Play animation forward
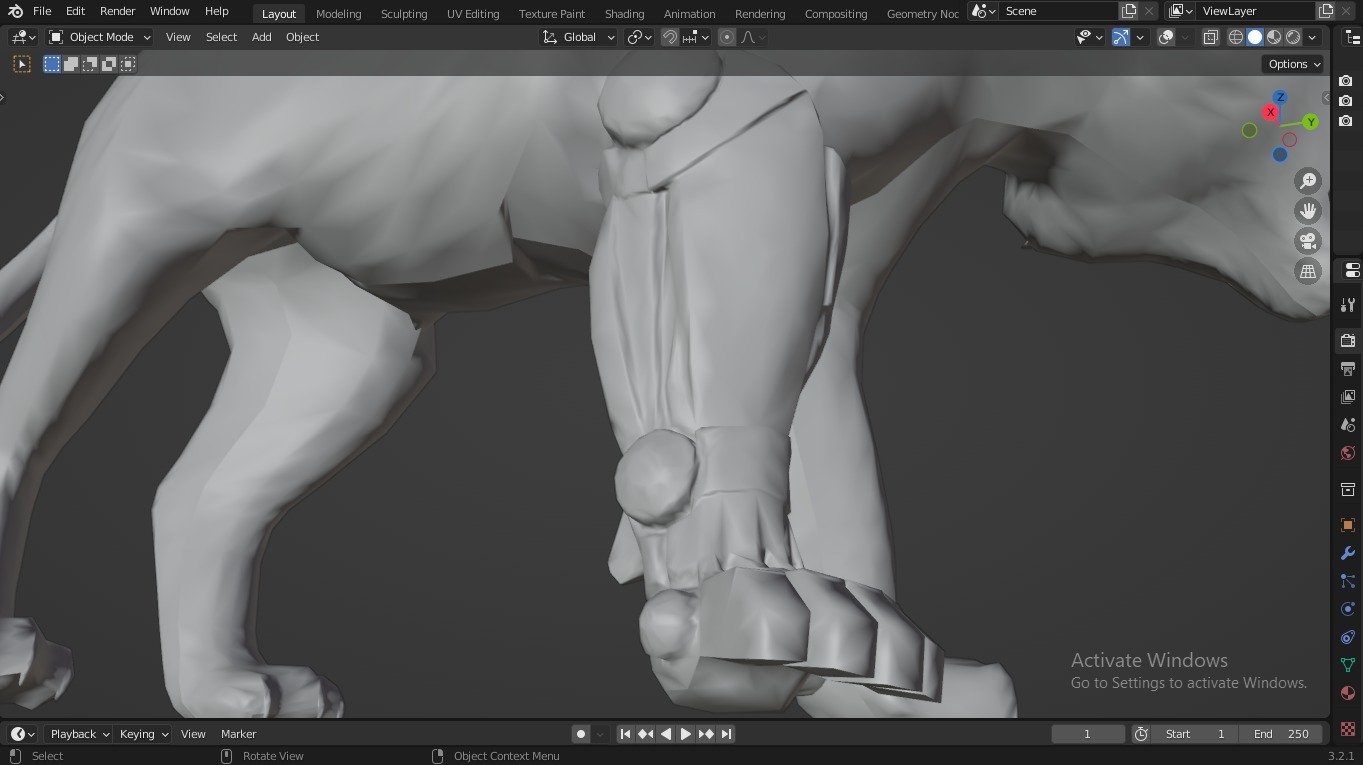Viewport: 1363px width, 765px height. [686, 734]
